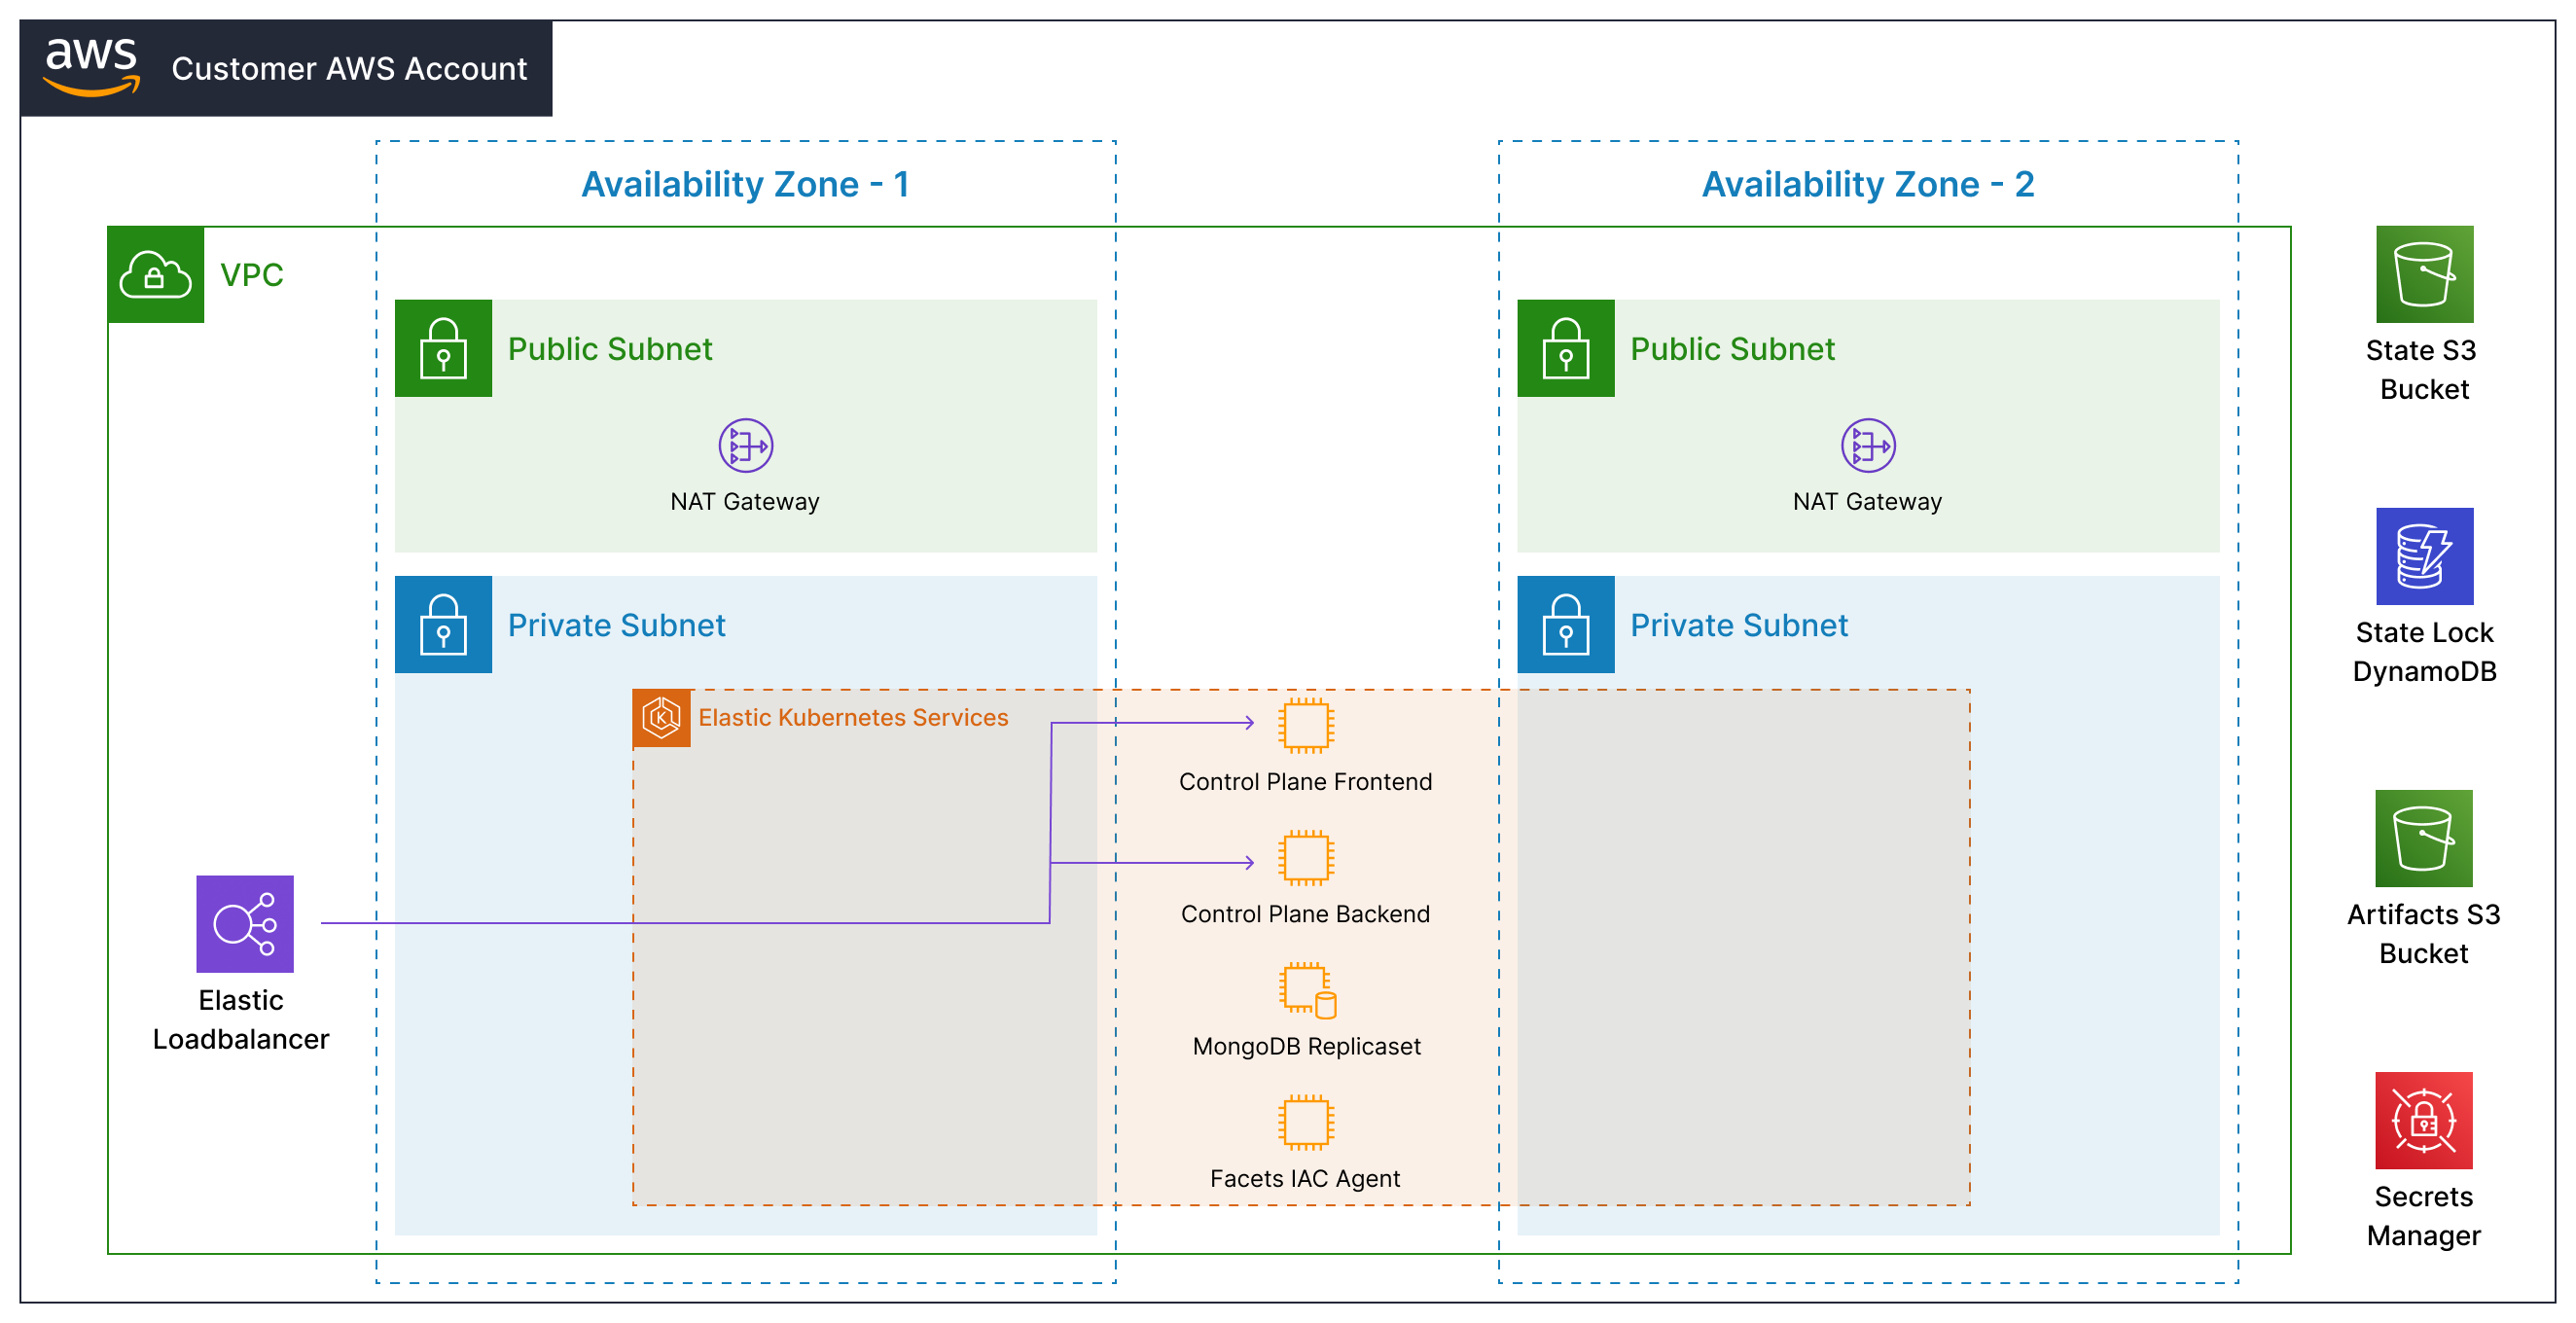Click the NAT Gateway label in Zone 1

(745, 502)
